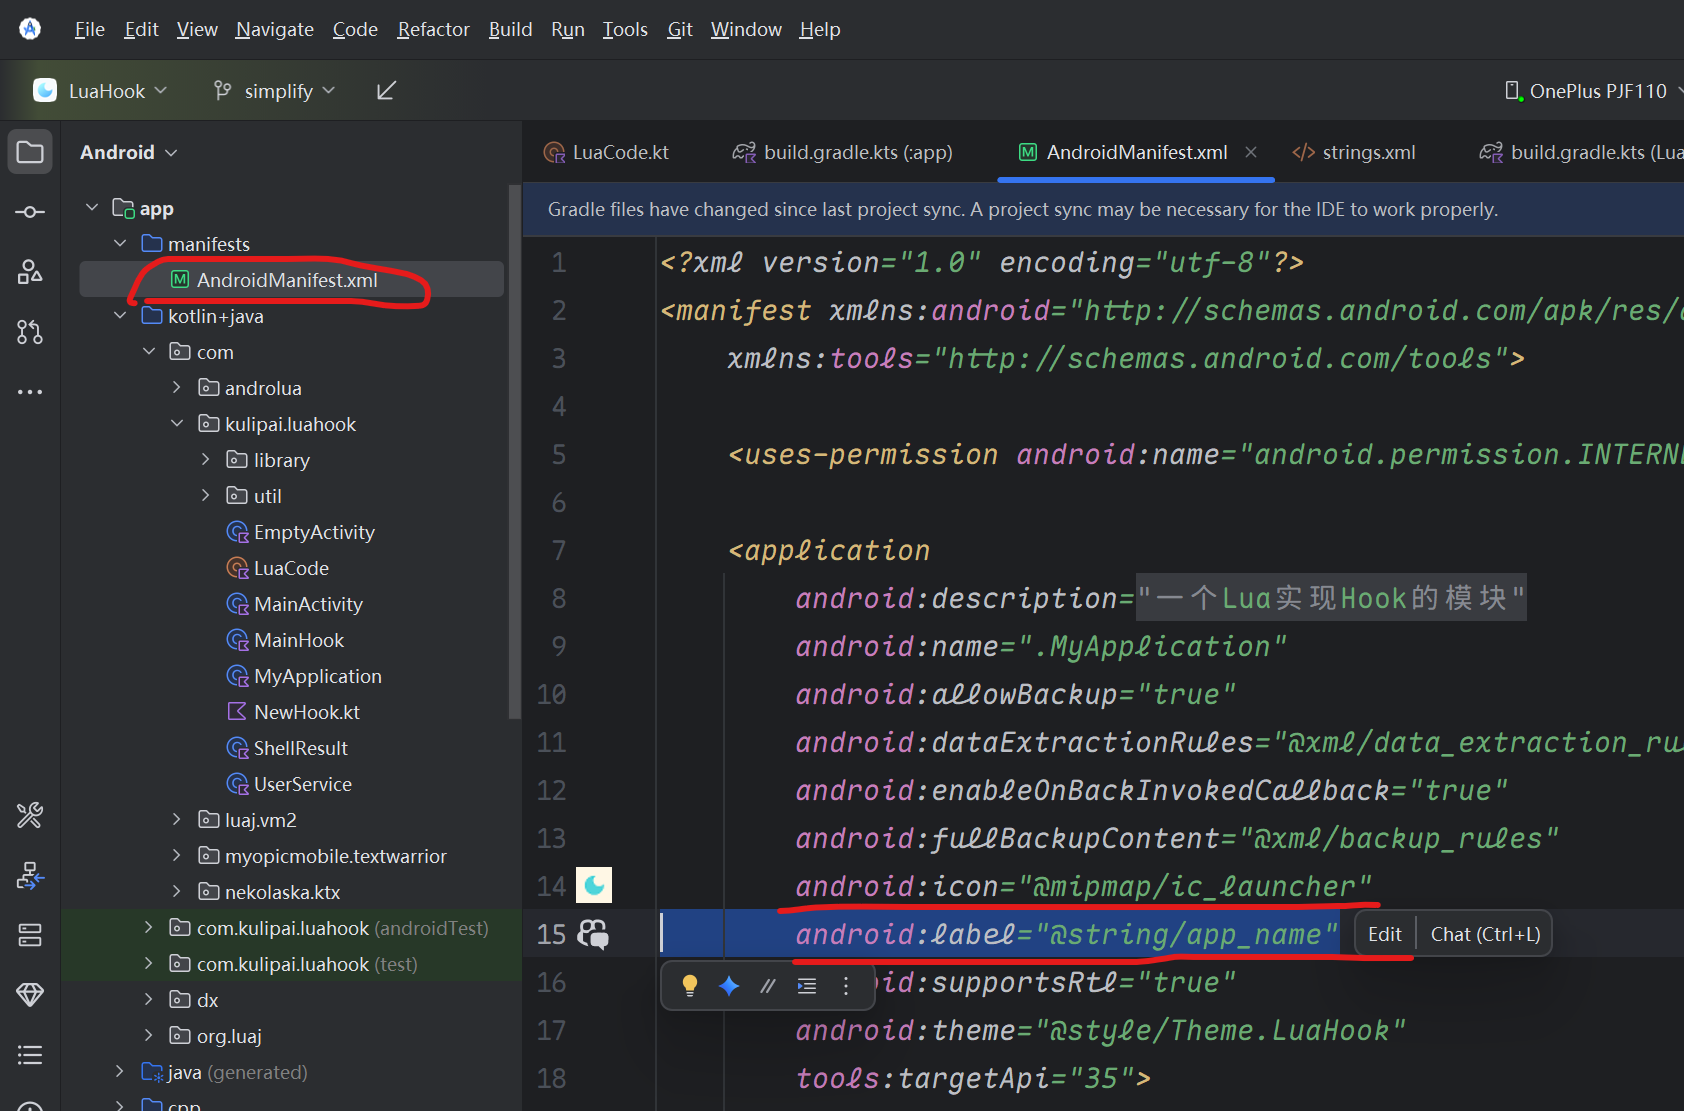The height and width of the screenshot is (1111, 1684).
Task: Open the simplify branch dropdown
Action: click(x=276, y=91)
